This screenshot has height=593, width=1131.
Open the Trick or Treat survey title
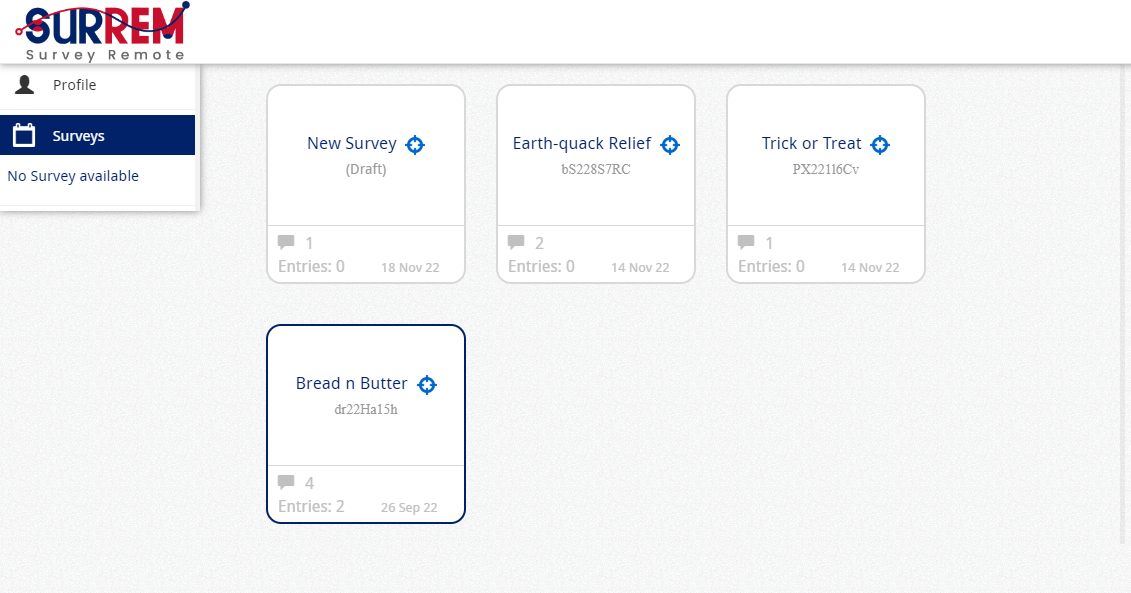click(811, 144)
